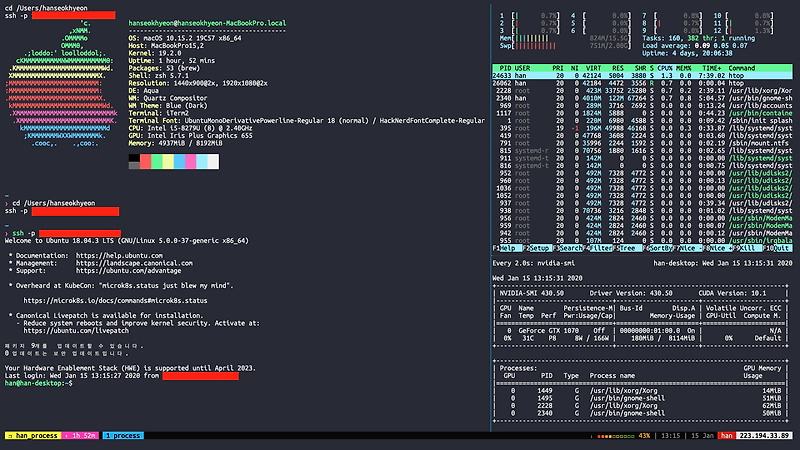The image size is (800, 450).
Task: Select the '1 process' tmux window tab
Action: 123,436
